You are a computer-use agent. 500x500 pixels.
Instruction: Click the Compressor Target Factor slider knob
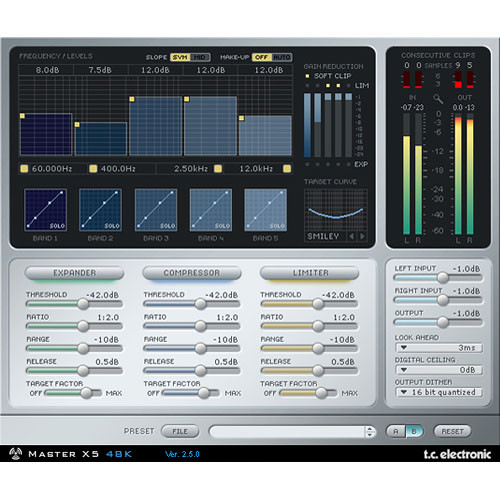(x=204, y=393)
